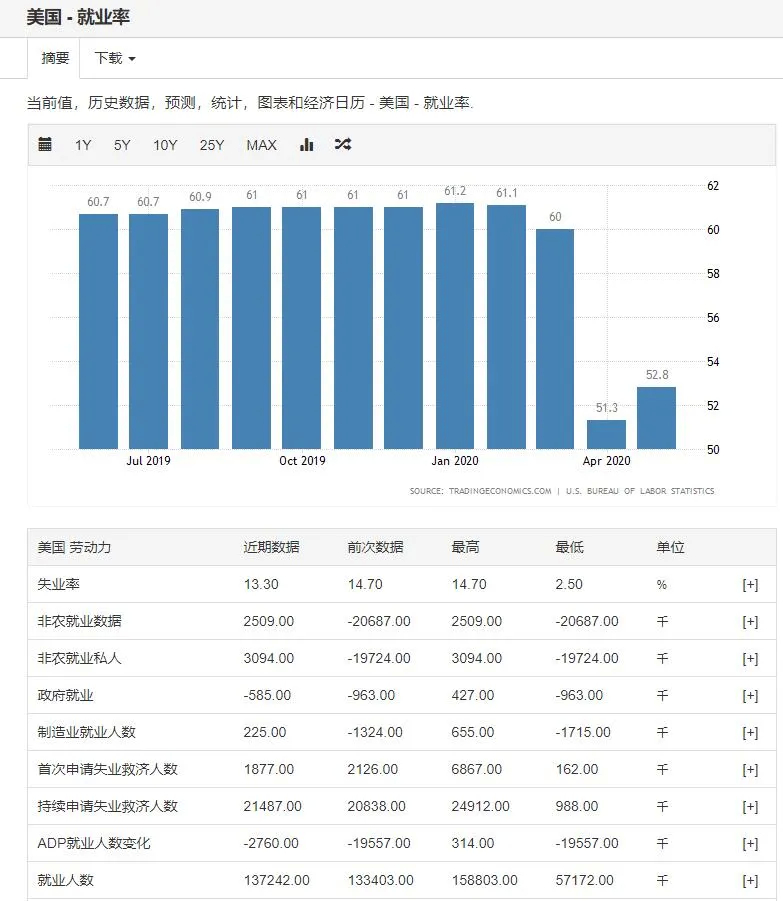
Task: Select the MAX time range
Action: (261, 145)
